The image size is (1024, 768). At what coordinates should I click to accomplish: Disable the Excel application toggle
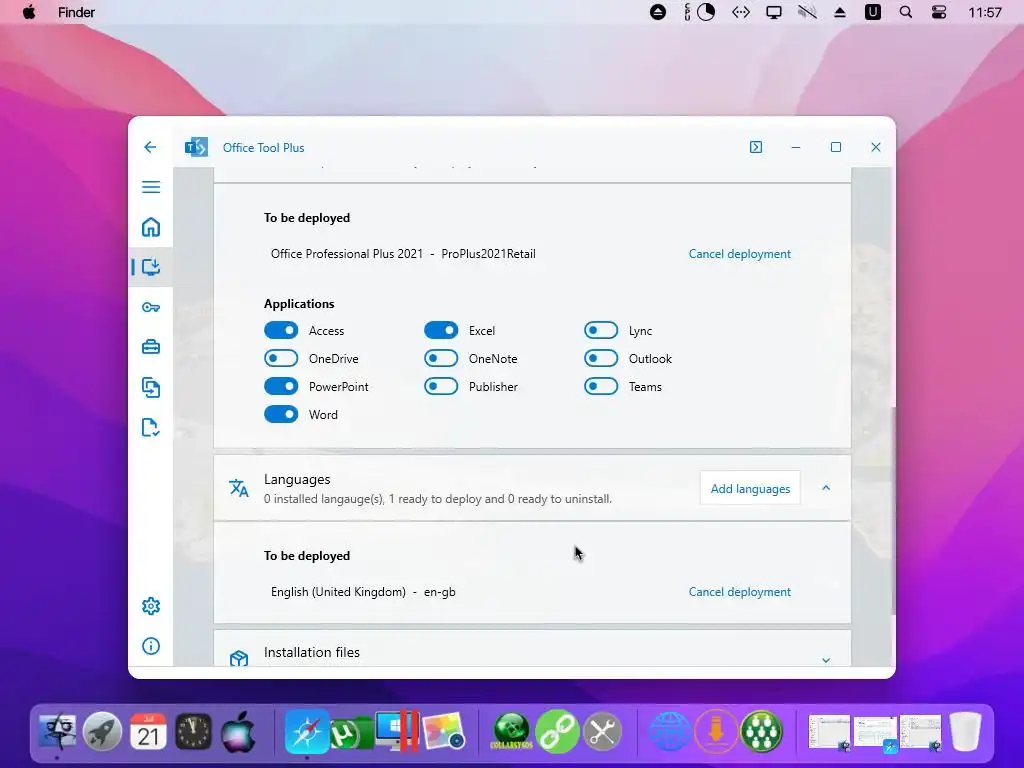[x=441, y=330]
